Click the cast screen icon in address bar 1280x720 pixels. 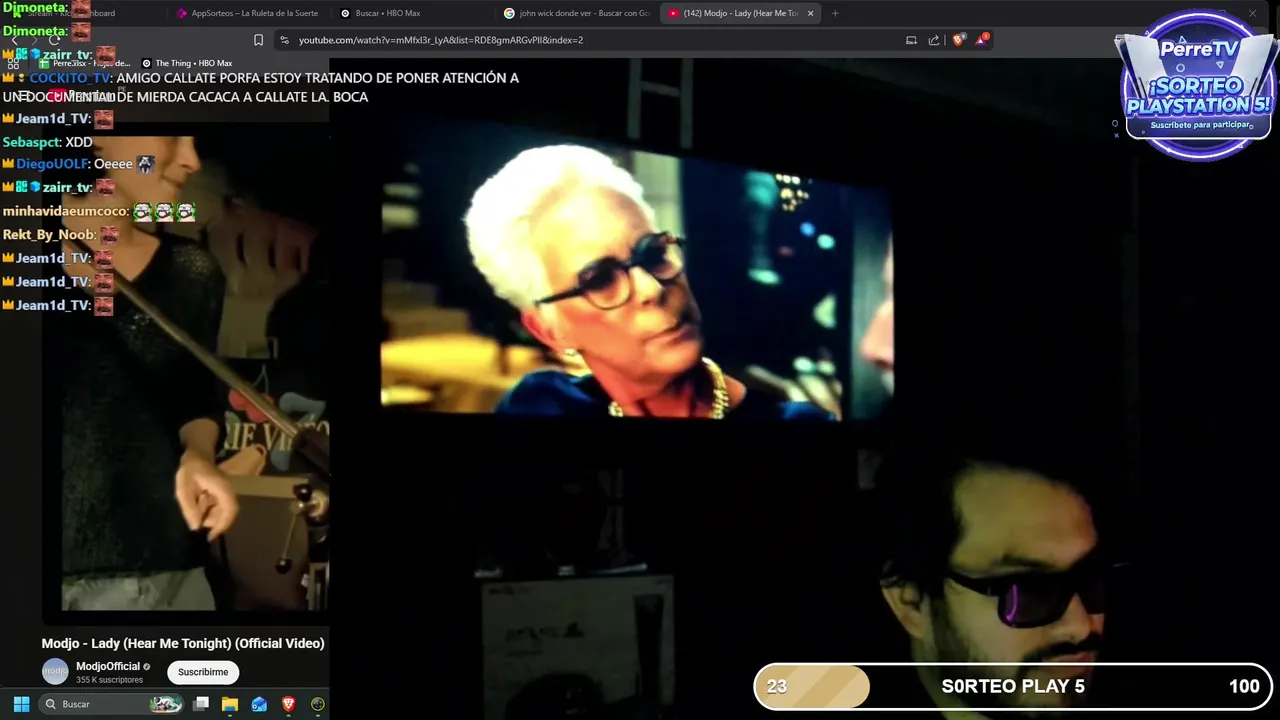(x=911, y=40)
